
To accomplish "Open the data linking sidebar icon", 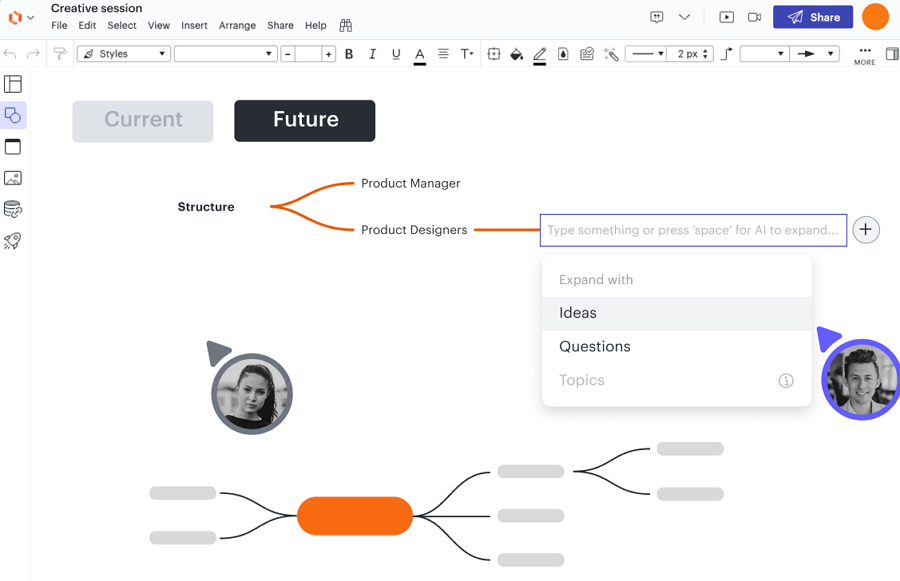I will click(x=13, y=210).
